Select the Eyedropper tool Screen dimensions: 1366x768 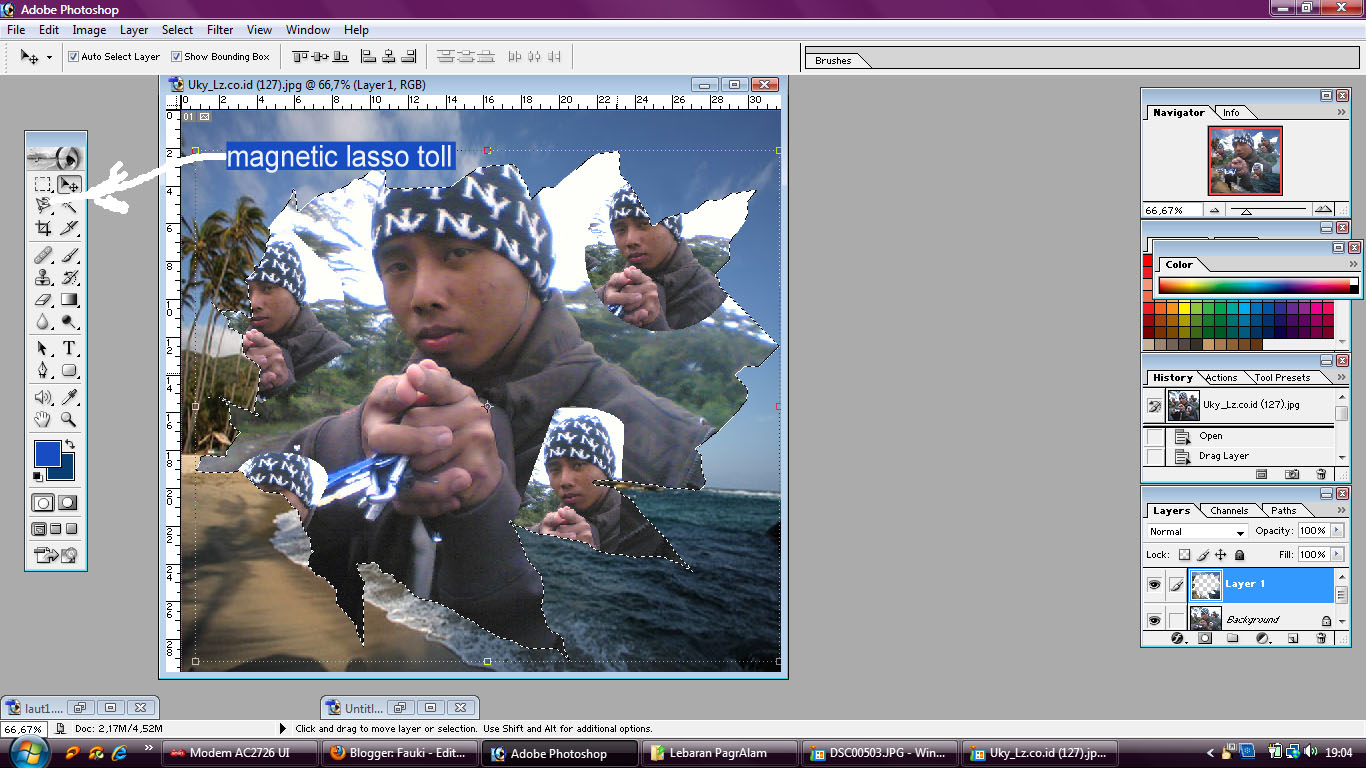pyautogui.click(x=69, y=397)
